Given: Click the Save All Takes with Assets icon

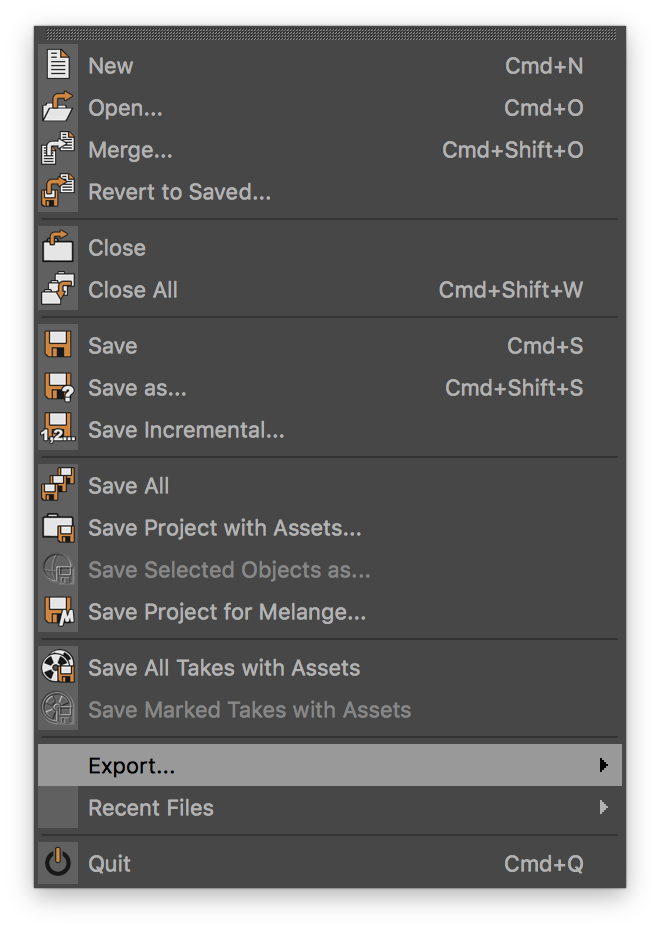Looking at the screenshot, I should click(58, 668).
